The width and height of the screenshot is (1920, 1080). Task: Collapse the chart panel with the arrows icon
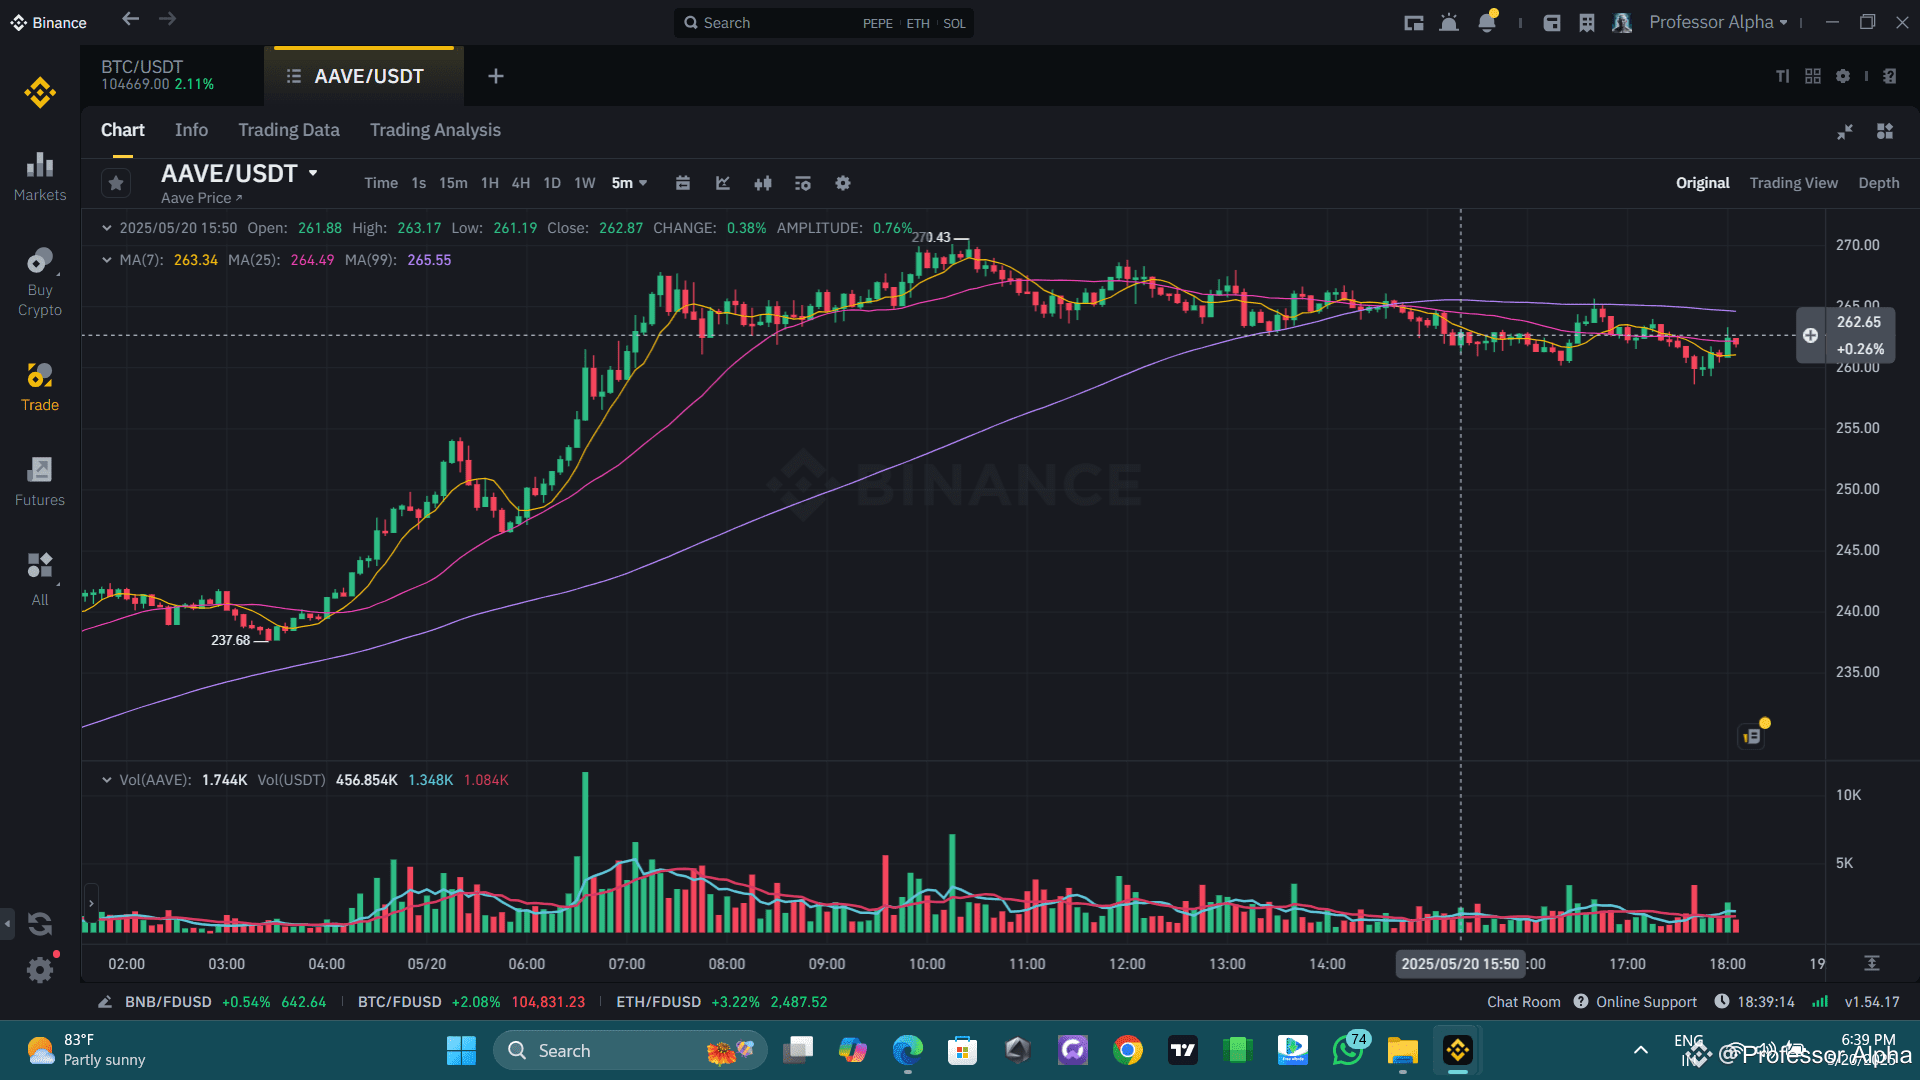click(x=1845, y=131)
